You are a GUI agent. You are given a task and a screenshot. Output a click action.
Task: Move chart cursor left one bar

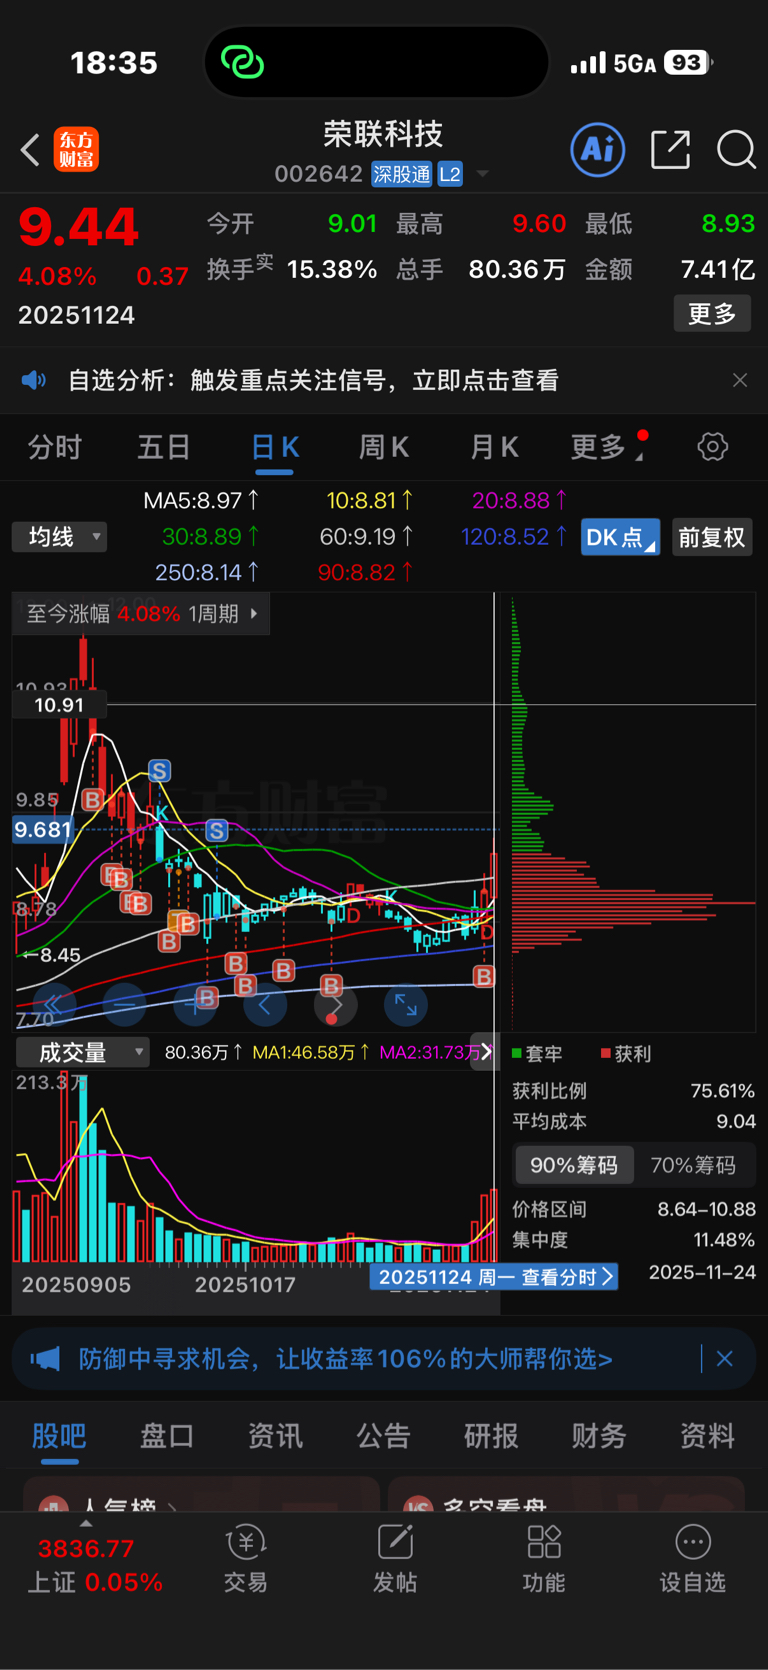(x=265, y=1004)
